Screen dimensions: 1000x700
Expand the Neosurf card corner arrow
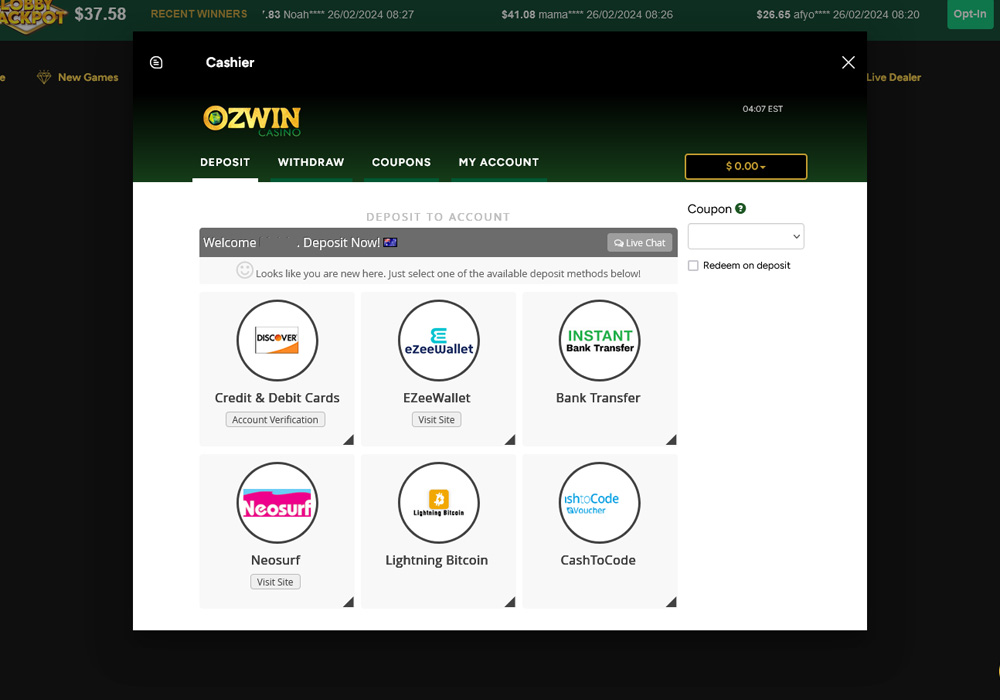pos(349,602)
